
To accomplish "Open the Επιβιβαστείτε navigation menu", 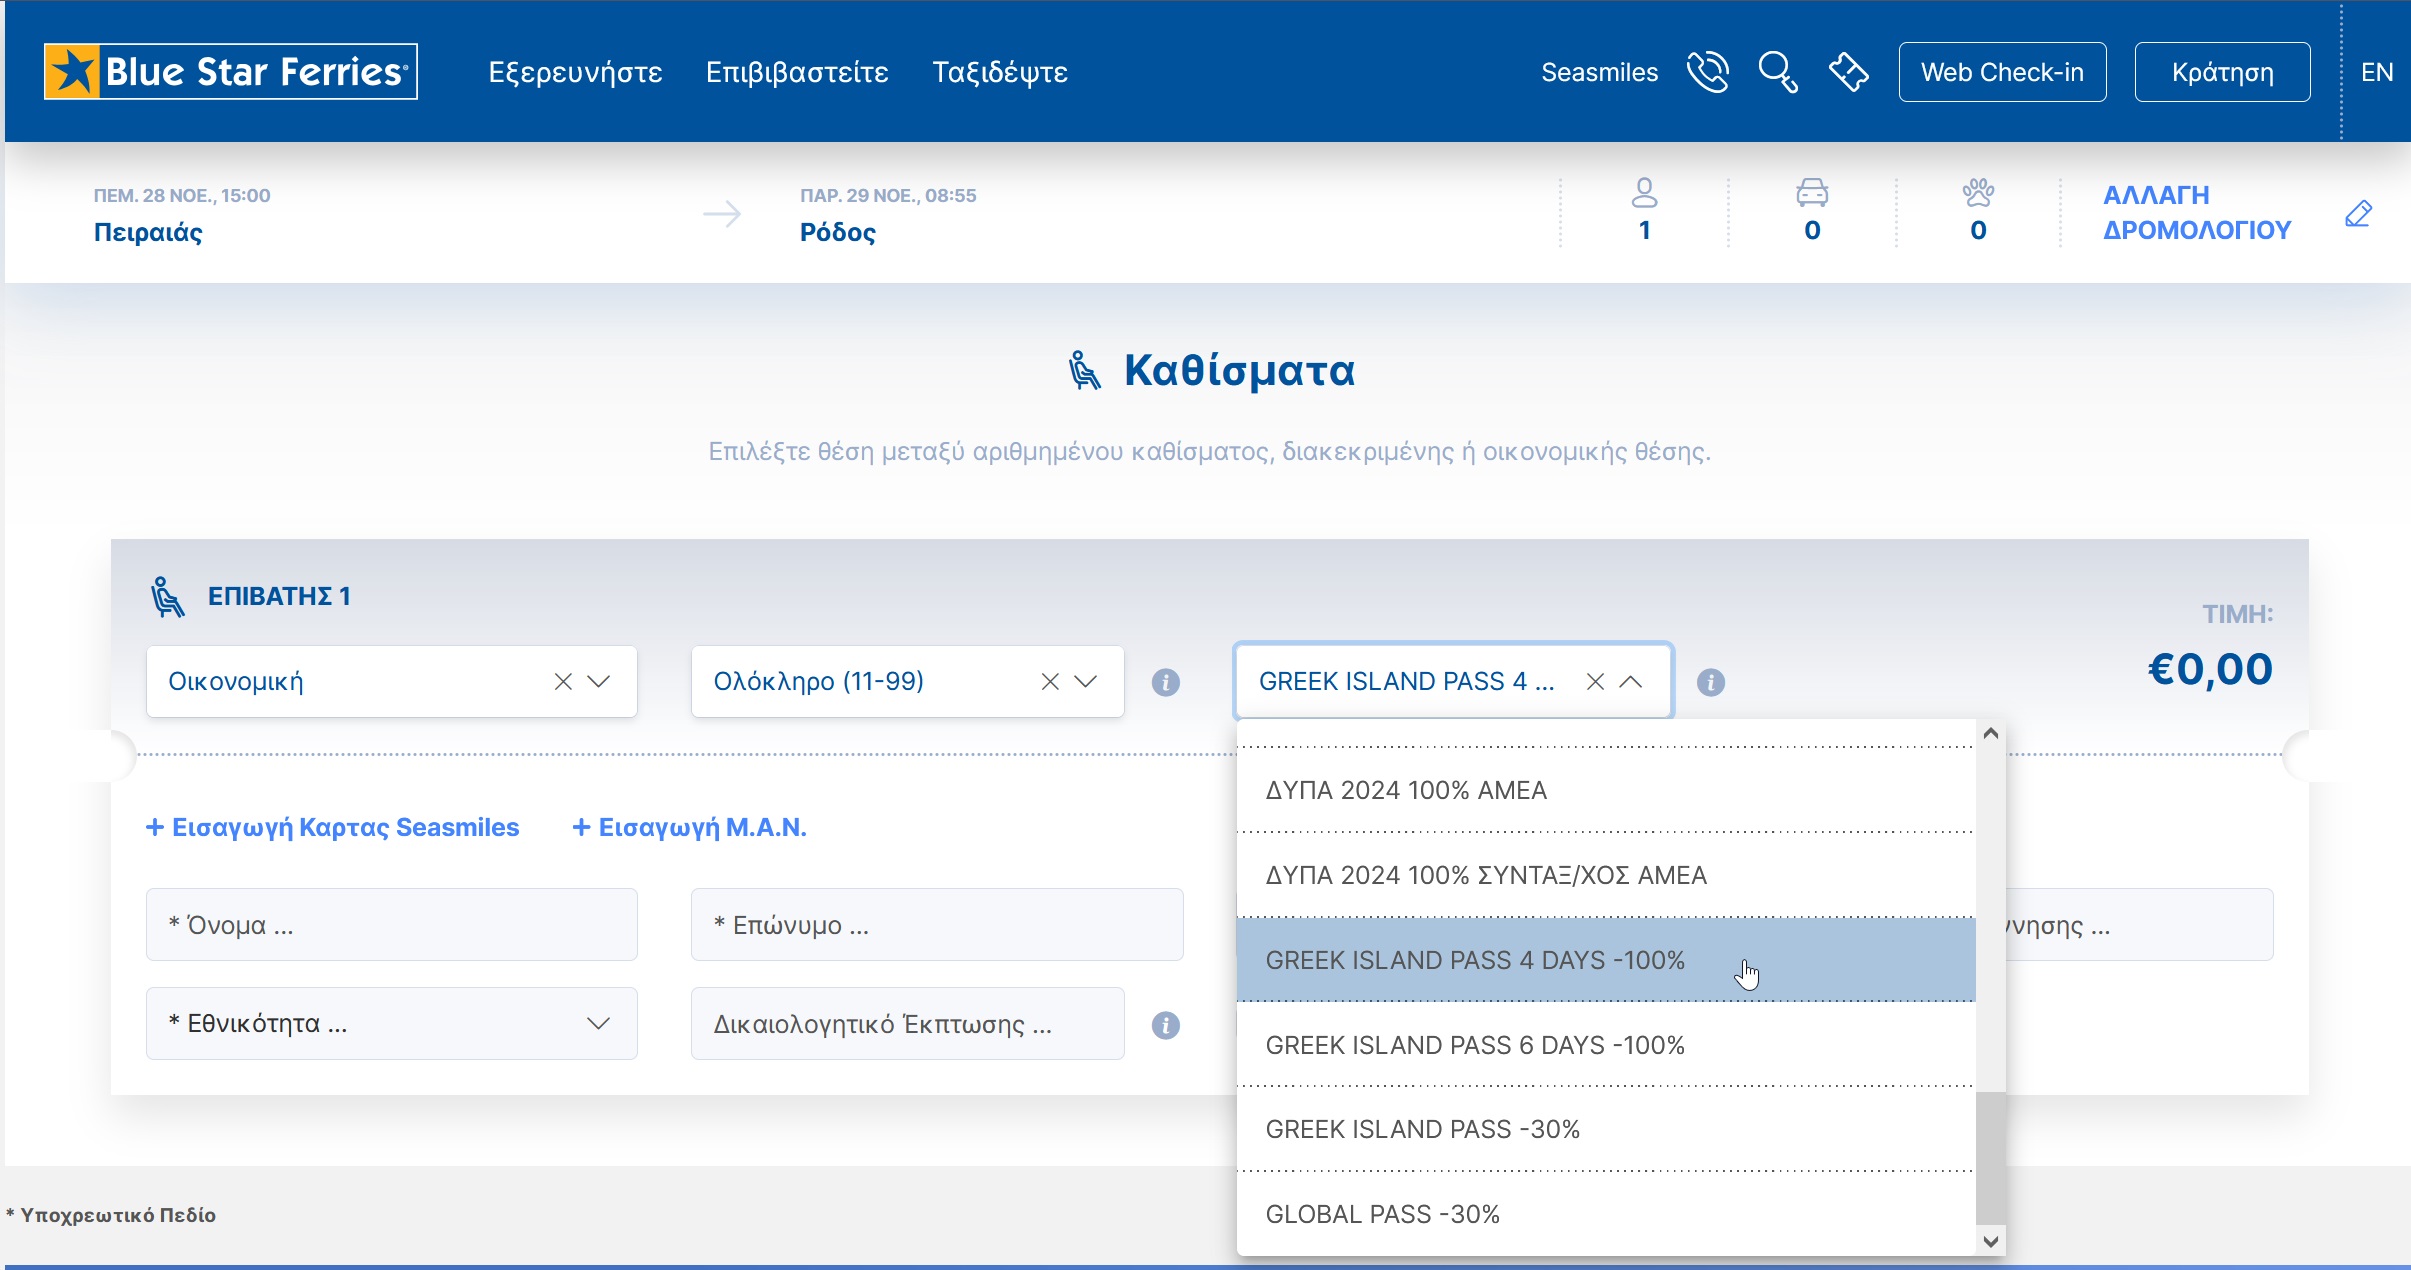I will (797, 72).
